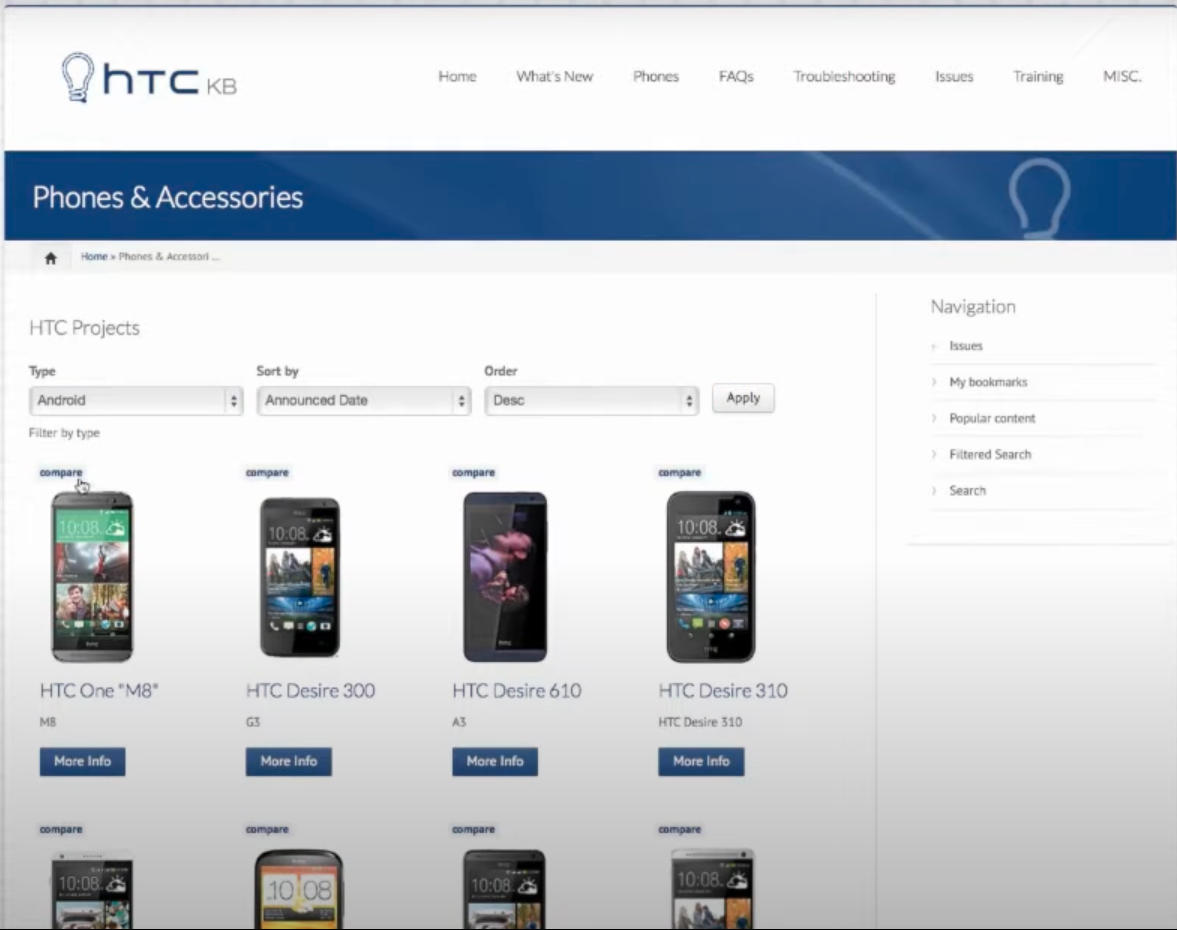Click the "Filter by type" hint text
The image size is (1177, 930).
coord(64,433)
